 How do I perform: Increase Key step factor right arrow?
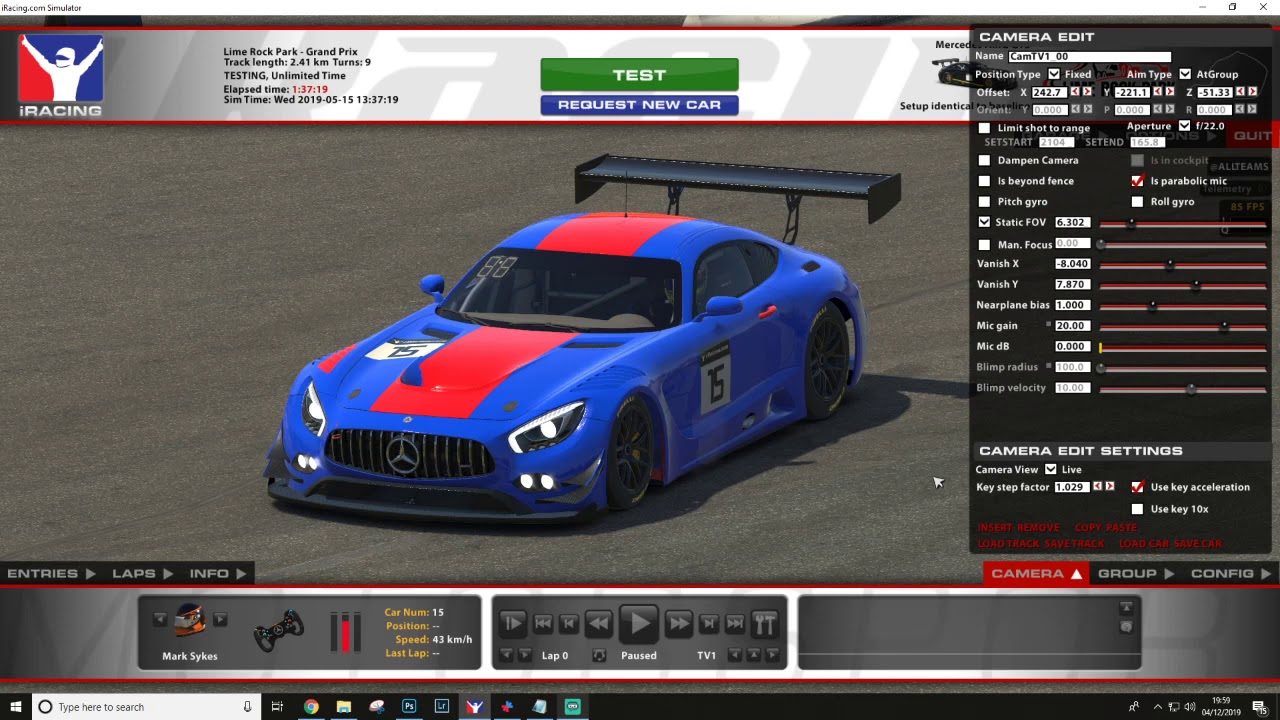click(1109, 487)
